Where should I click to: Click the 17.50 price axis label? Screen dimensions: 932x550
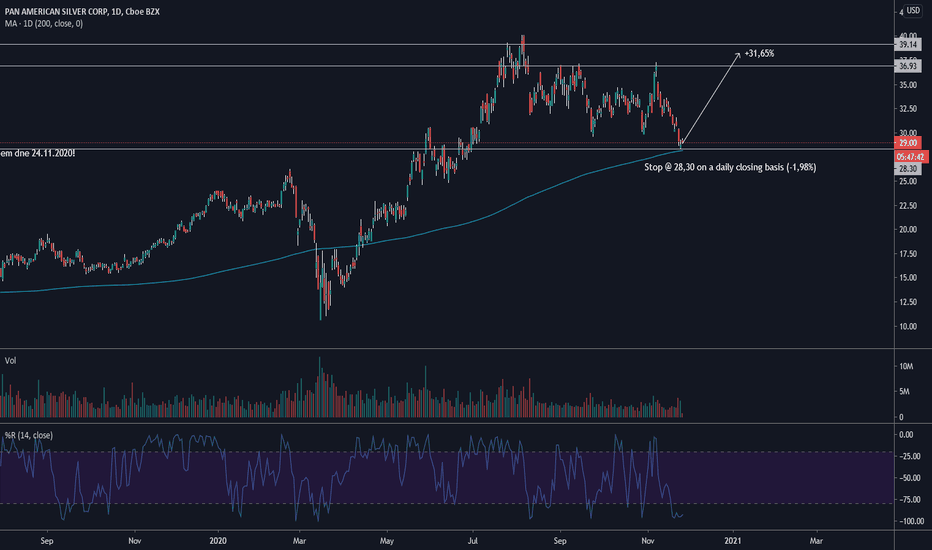tap(908, 254)
